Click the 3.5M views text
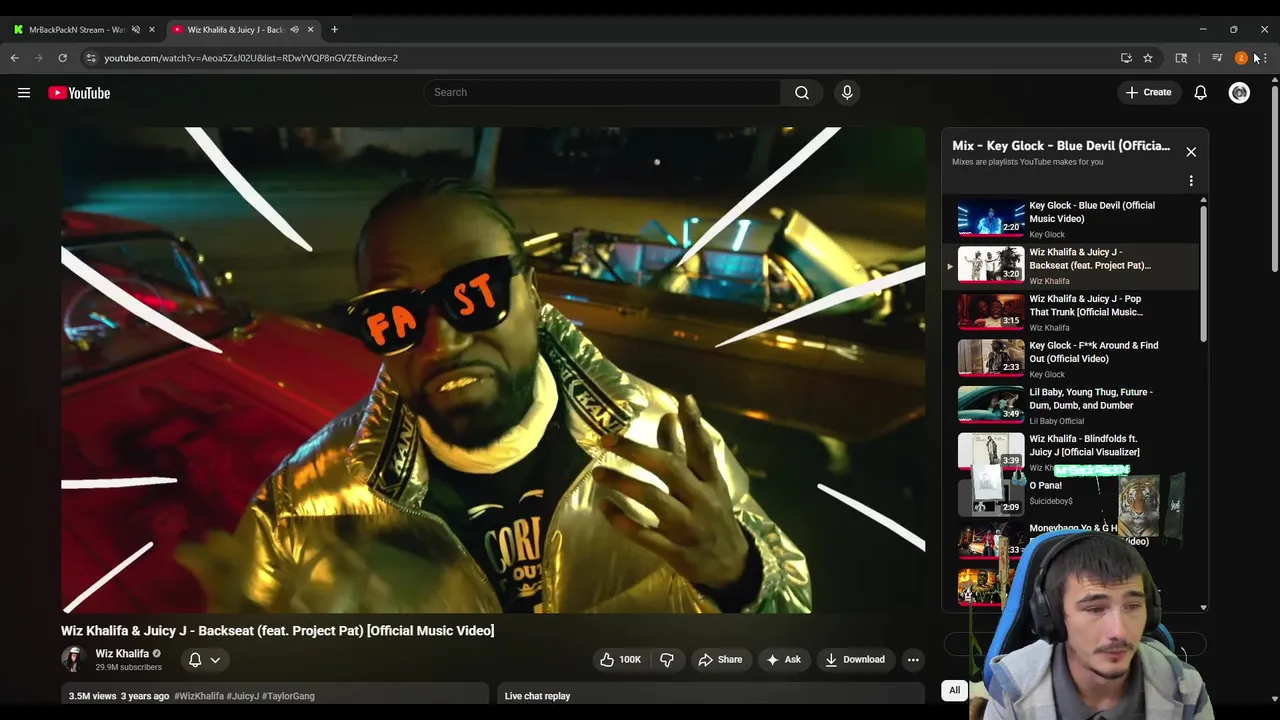This screenshot has height=720, width=1280. pyautogui.click(x=92, y=696)
